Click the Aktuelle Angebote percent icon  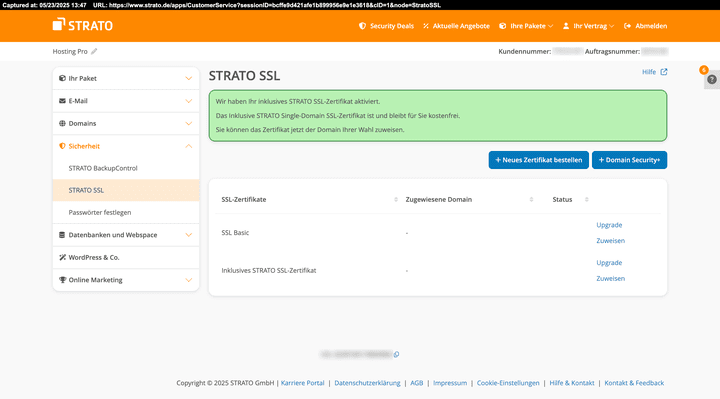click(x=426, y=26)
